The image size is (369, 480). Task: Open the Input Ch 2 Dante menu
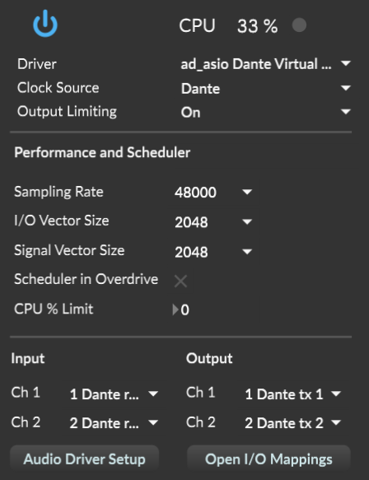114,423
